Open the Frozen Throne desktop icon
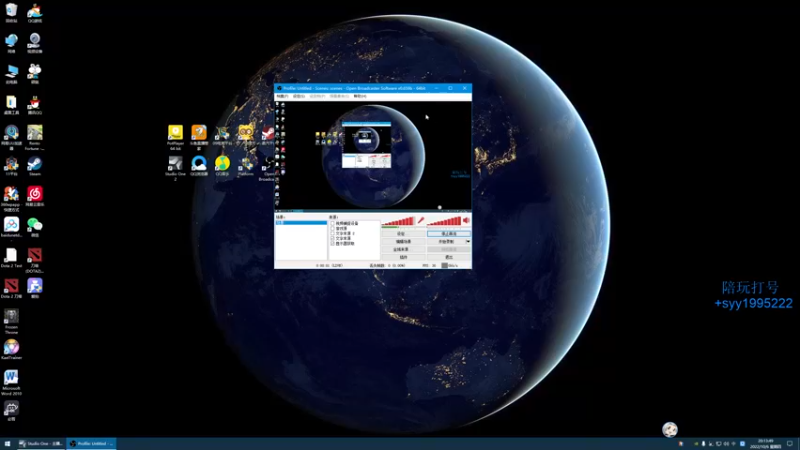800x450 pixels. pyautogui.click(x=11, y=321)
